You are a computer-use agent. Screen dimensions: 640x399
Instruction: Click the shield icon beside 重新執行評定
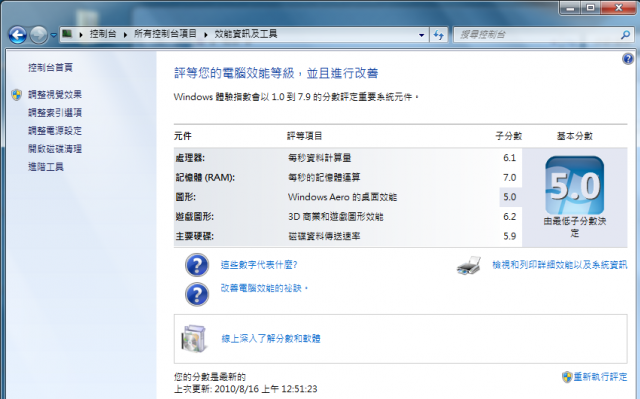click(x=567, y=377)
